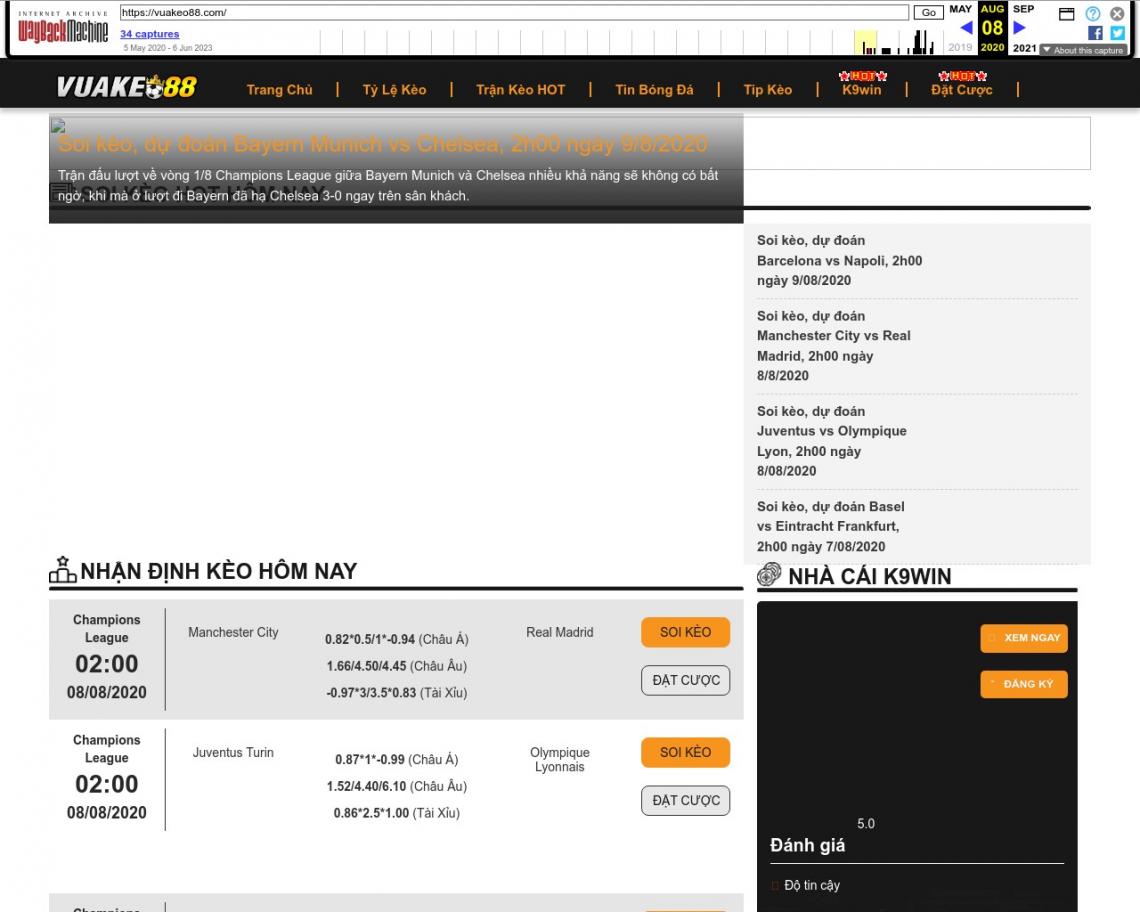Jump to the 2019 year in the timeline

[x=960, y=47]
